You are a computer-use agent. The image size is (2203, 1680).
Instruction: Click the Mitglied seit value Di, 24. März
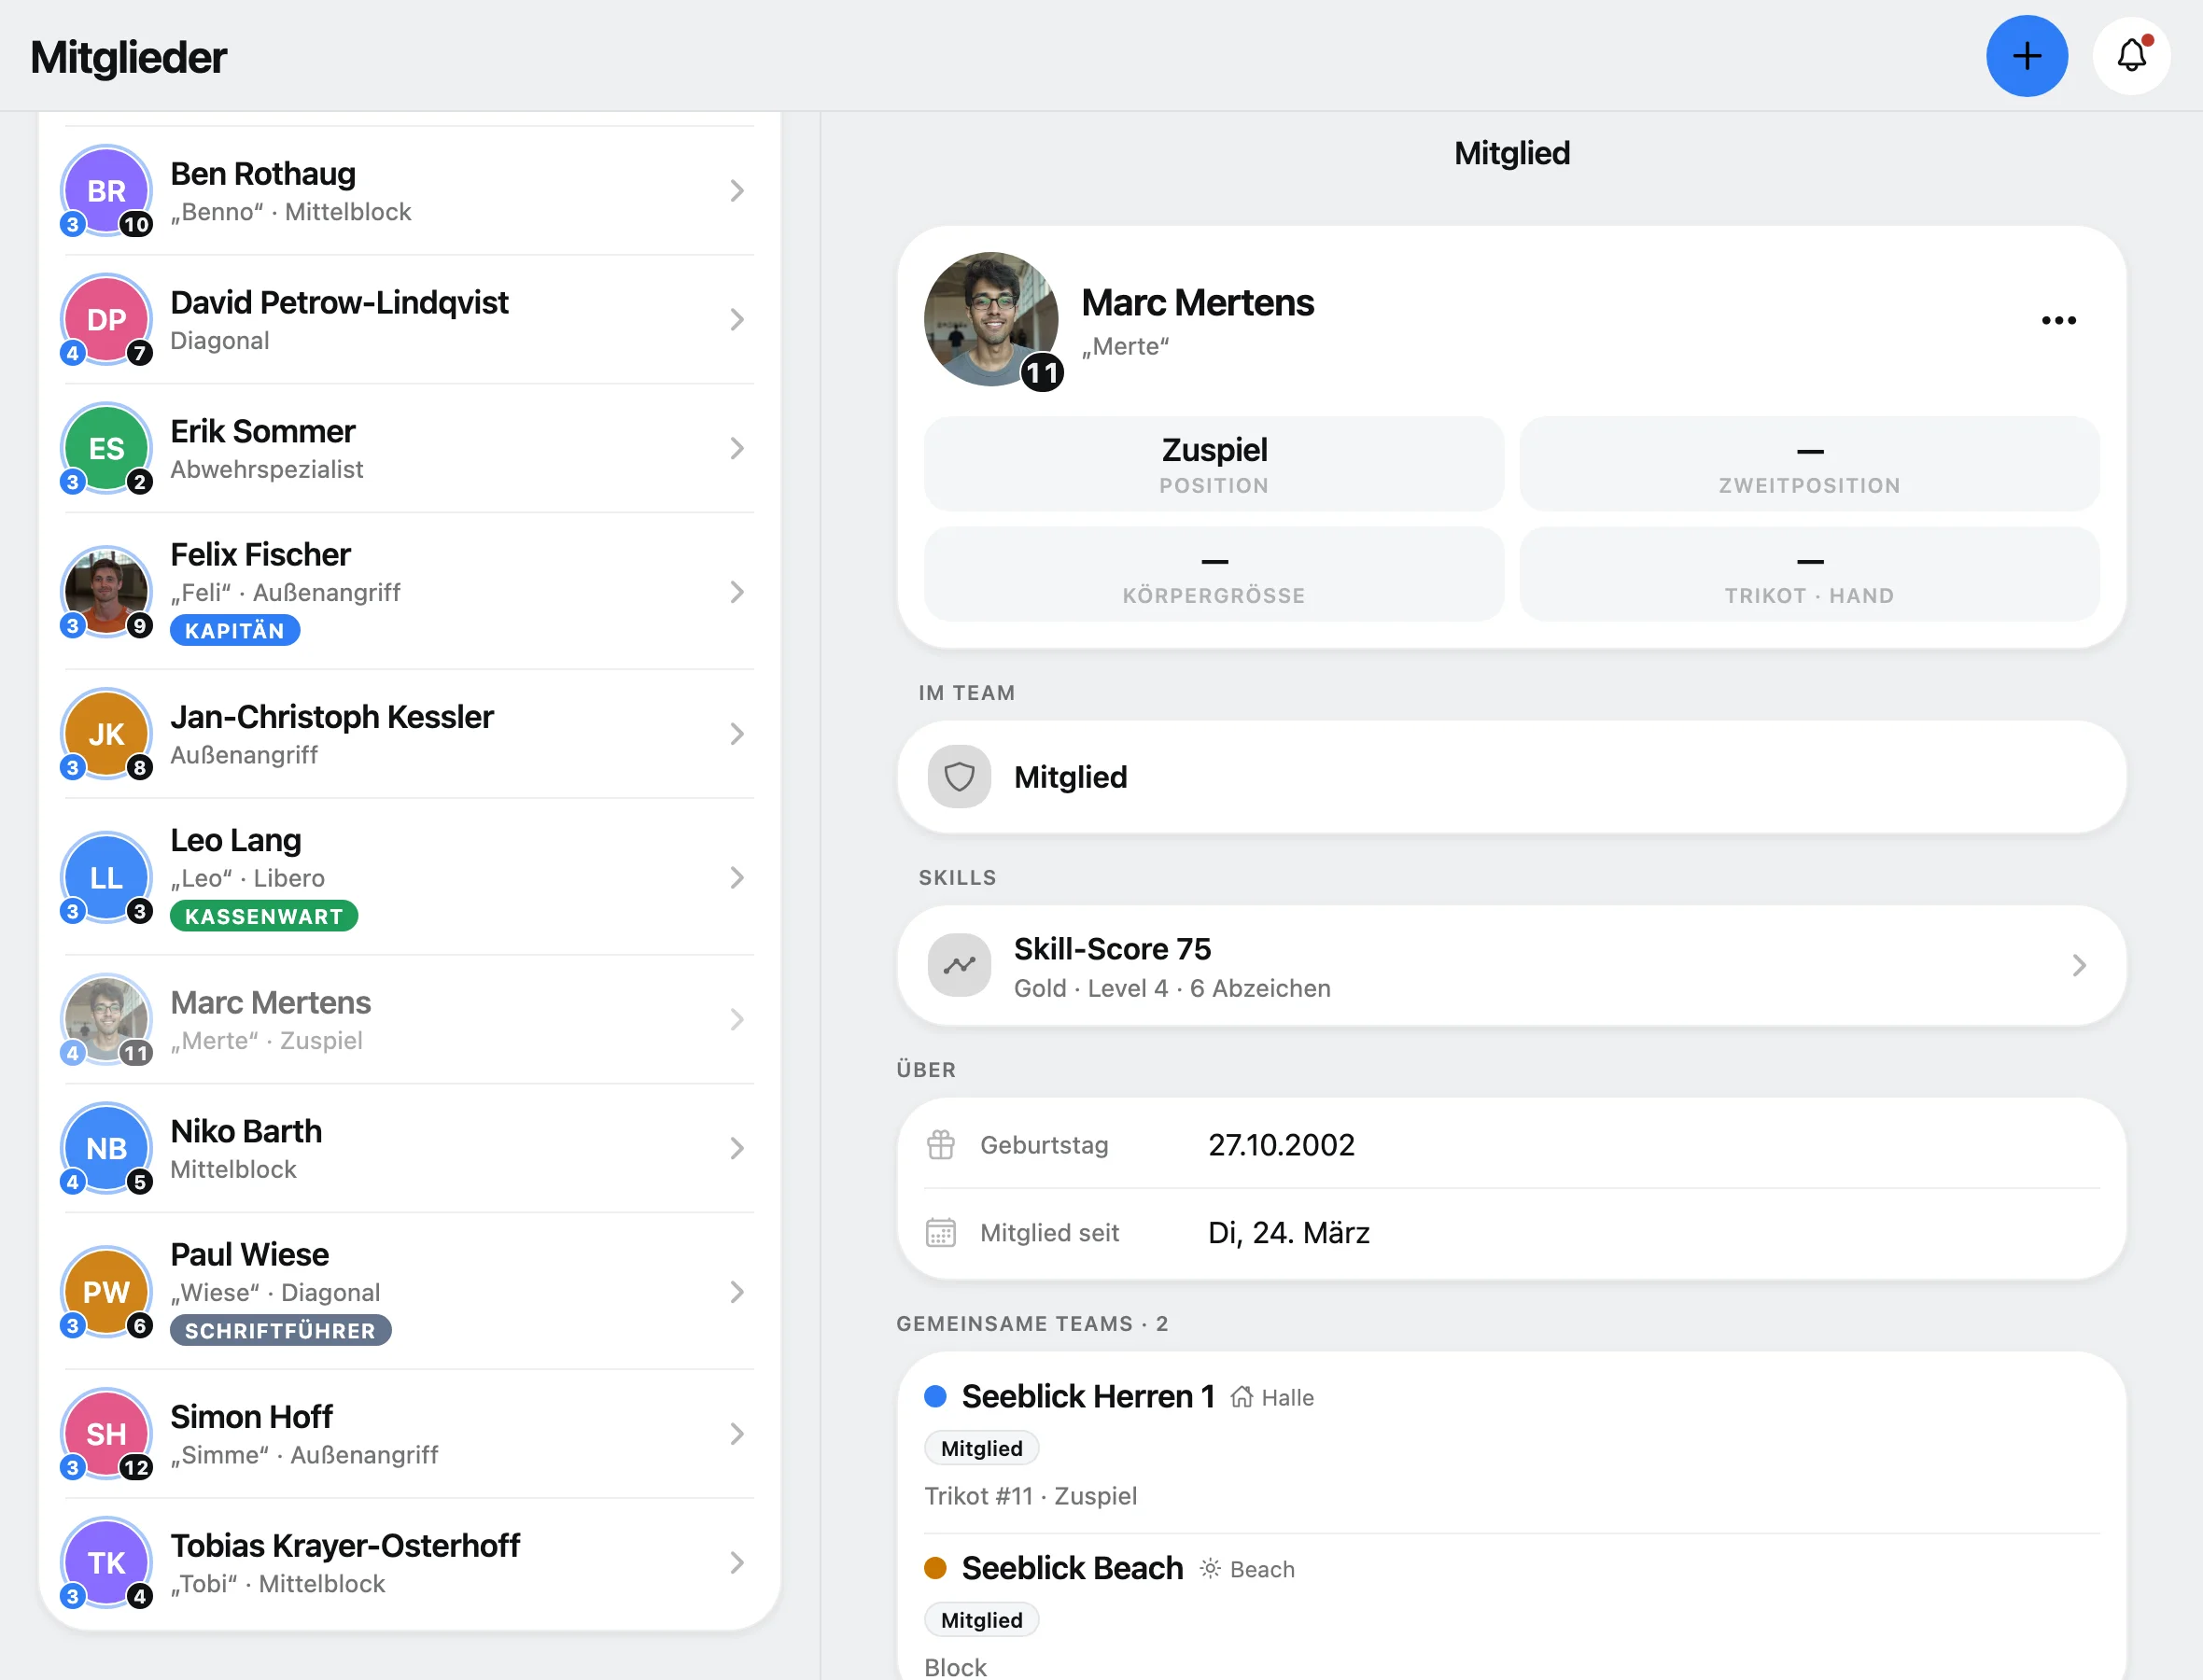click(1288, 1233)
